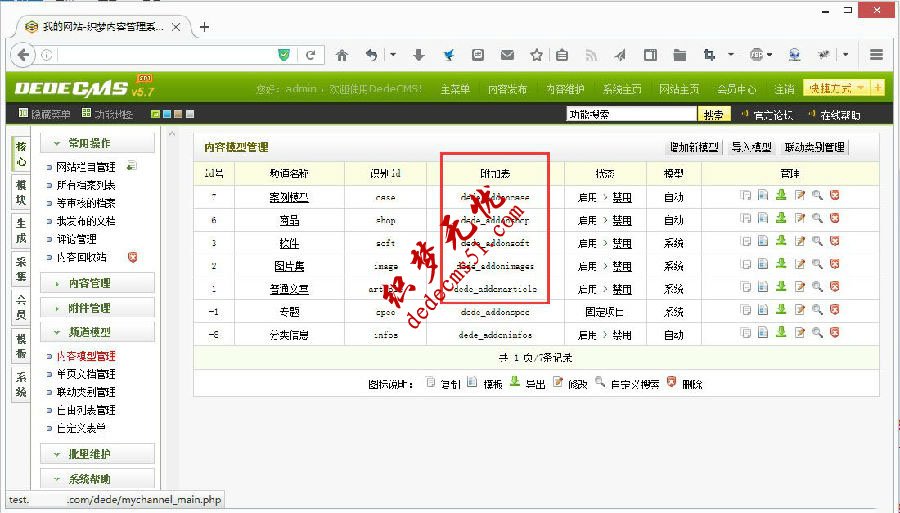Delete the 商品 (shop) model
900x513 pixels.
[835, 218]
